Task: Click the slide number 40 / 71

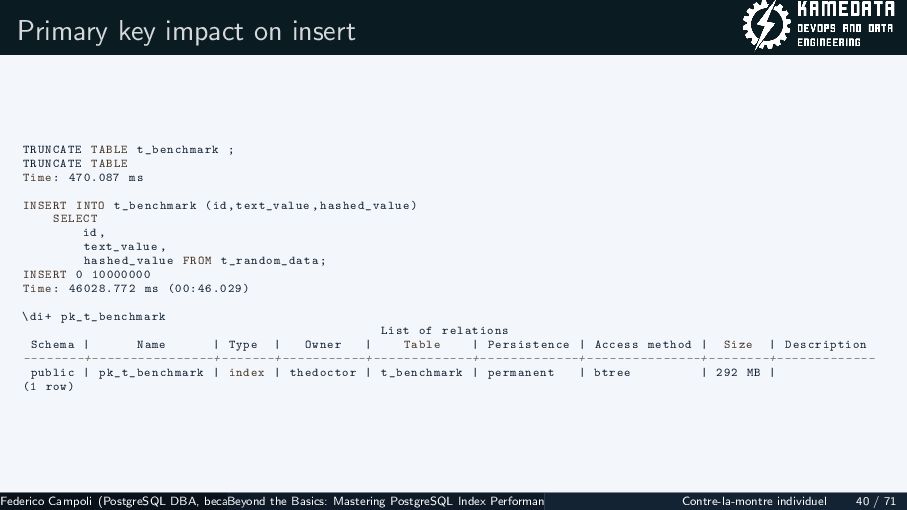Action: [876, 501]
